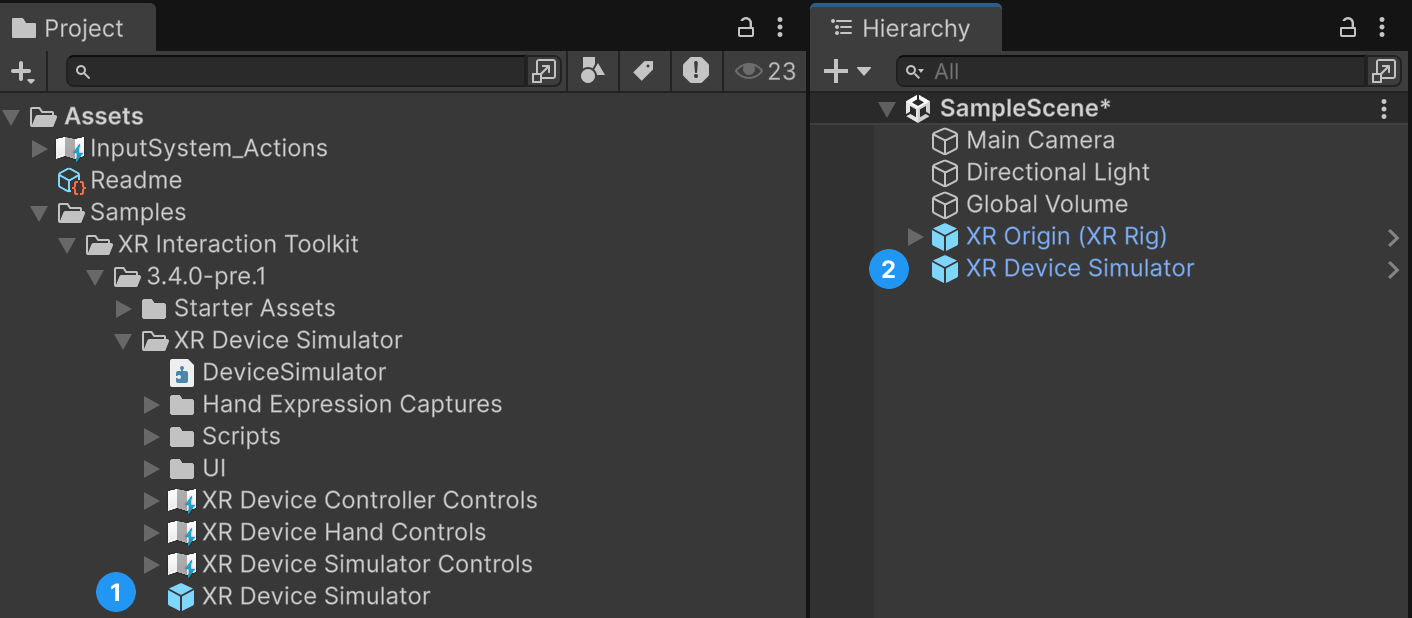The image size is (1412, 618).
Task: Select Global Volume object
Action: click(x=1047, y=204)
